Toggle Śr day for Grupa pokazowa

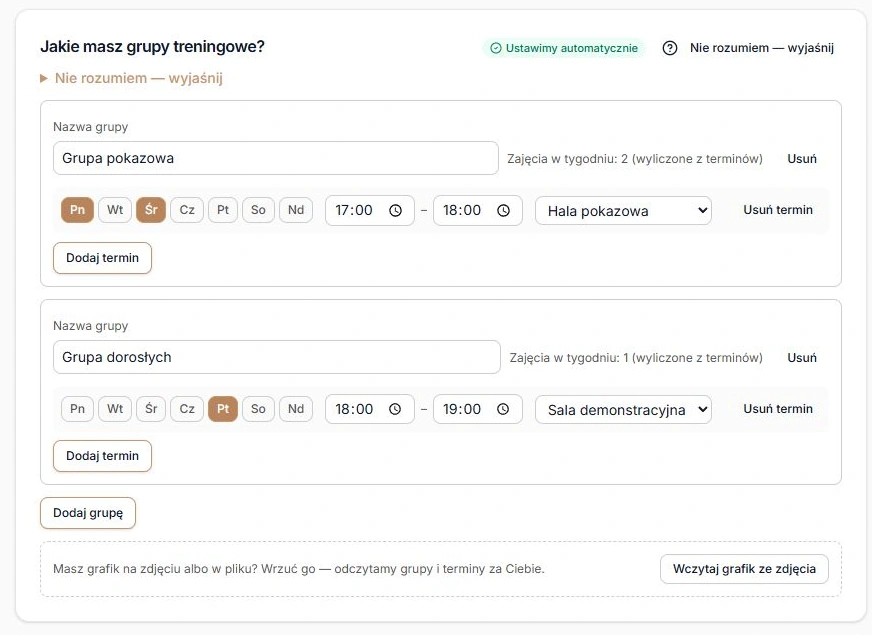(x=151, y=210)
